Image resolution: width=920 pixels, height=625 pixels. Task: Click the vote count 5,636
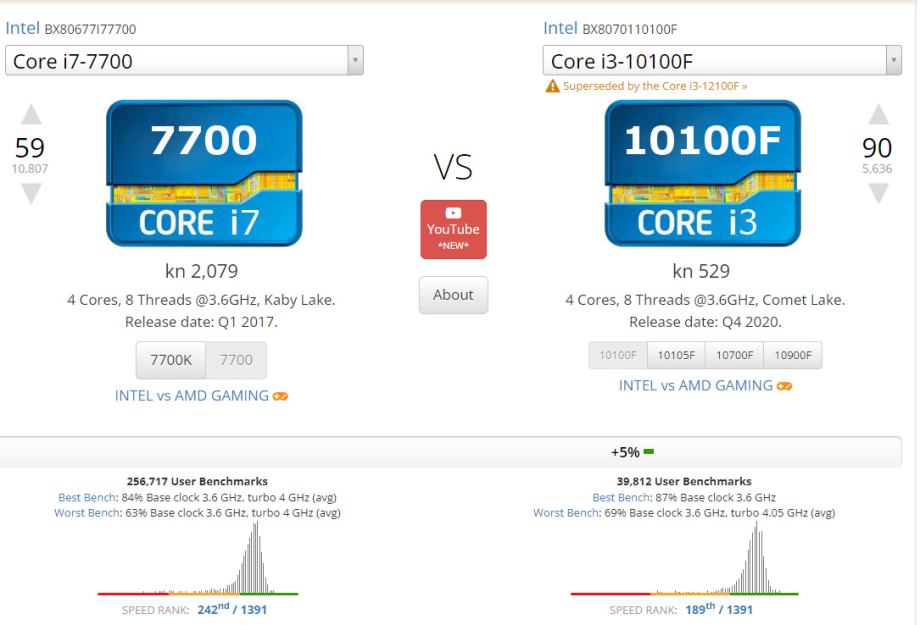tap(877, 168)
